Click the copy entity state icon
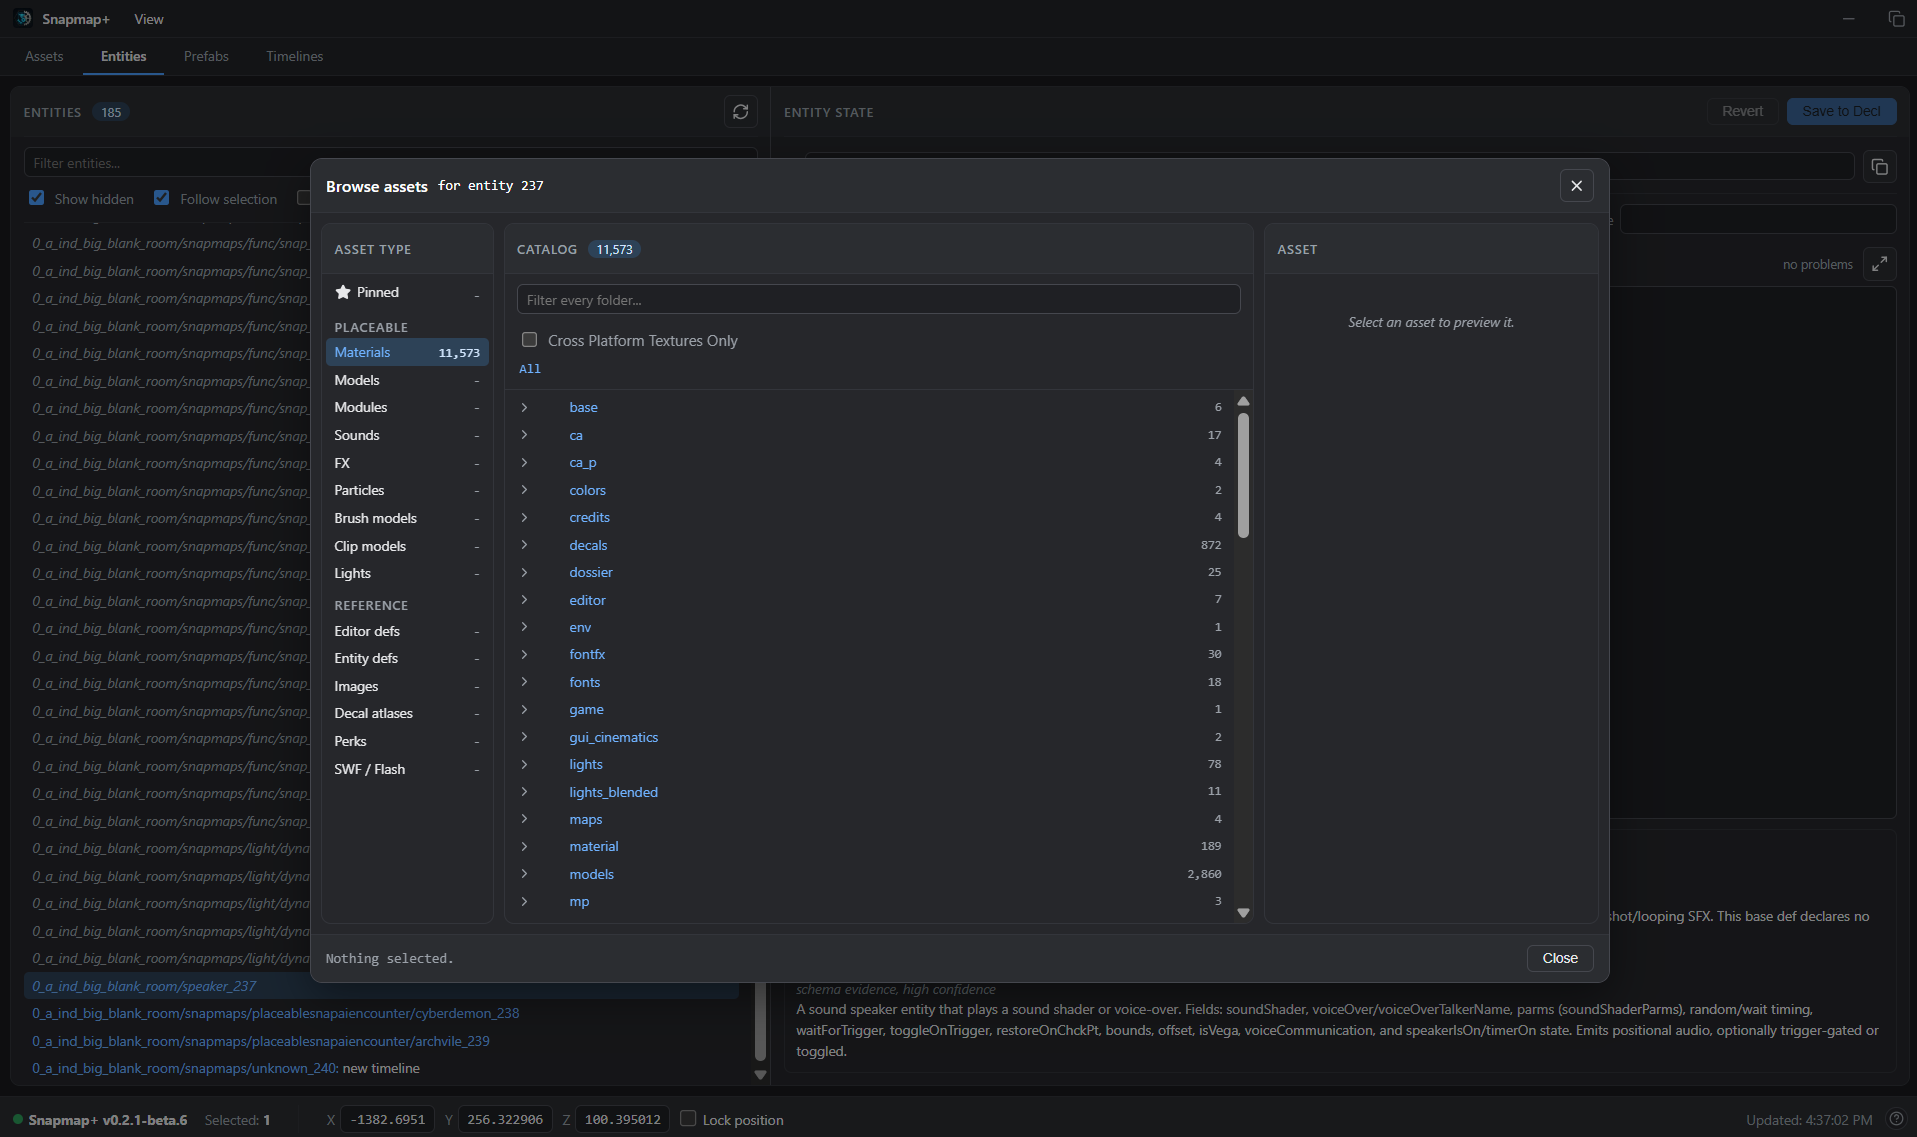The width and height of the screenshot is (1917, 1137). 1879,167
